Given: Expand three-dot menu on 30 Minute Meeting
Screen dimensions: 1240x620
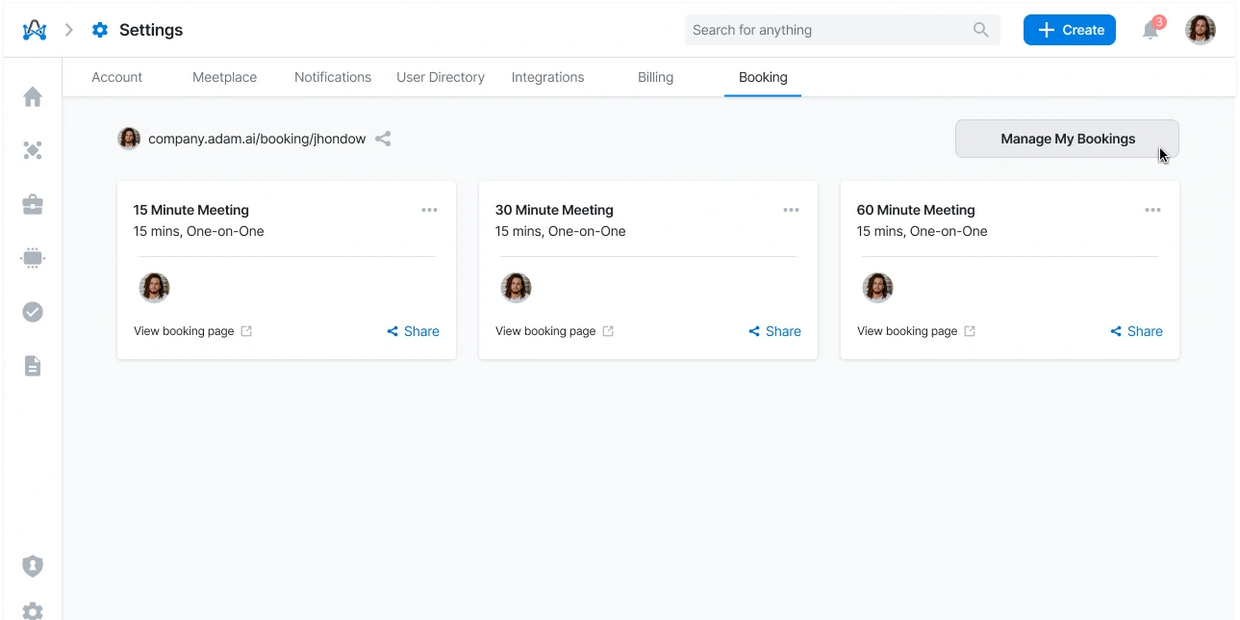Looking at the screenshot, I should (791, 210).
